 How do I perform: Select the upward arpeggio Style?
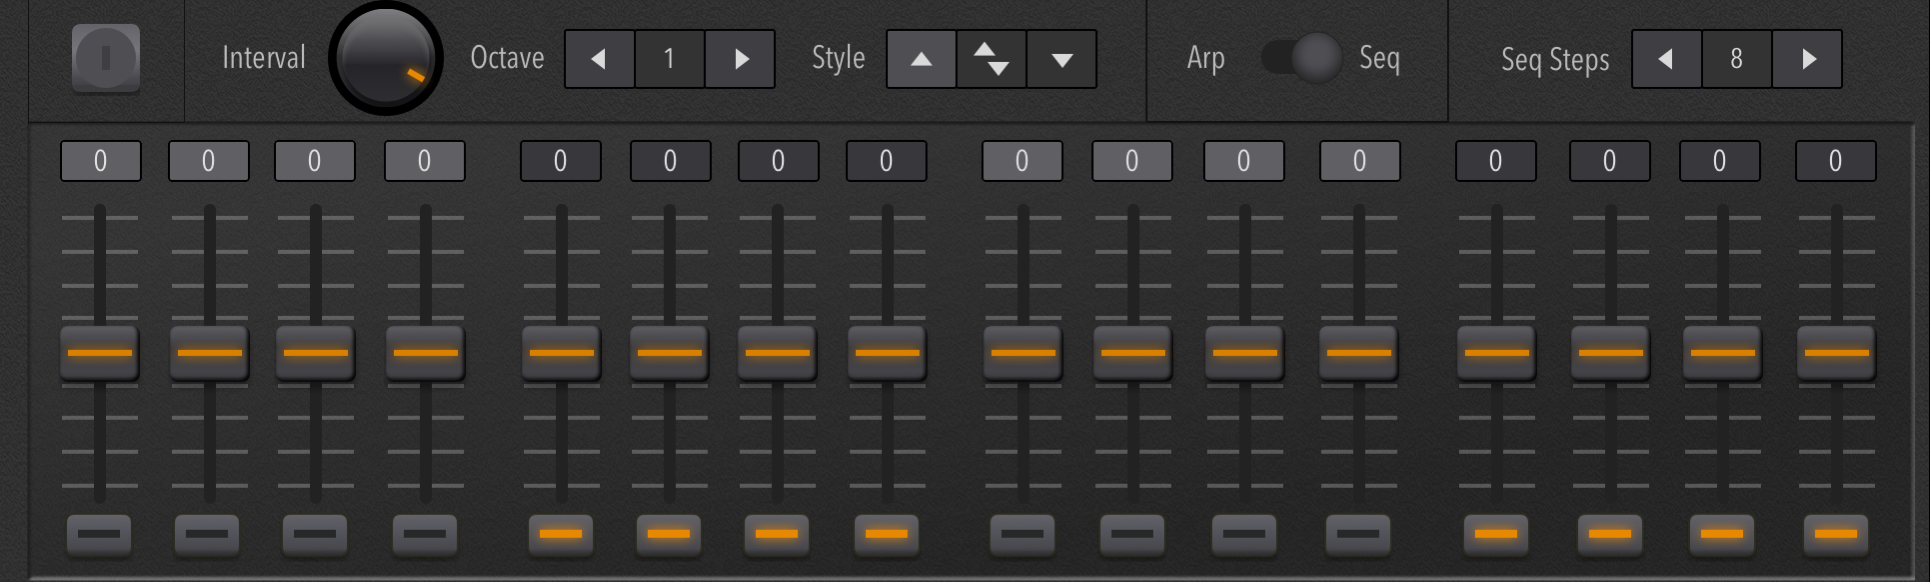pyautogui.click(x=922, y=59)
